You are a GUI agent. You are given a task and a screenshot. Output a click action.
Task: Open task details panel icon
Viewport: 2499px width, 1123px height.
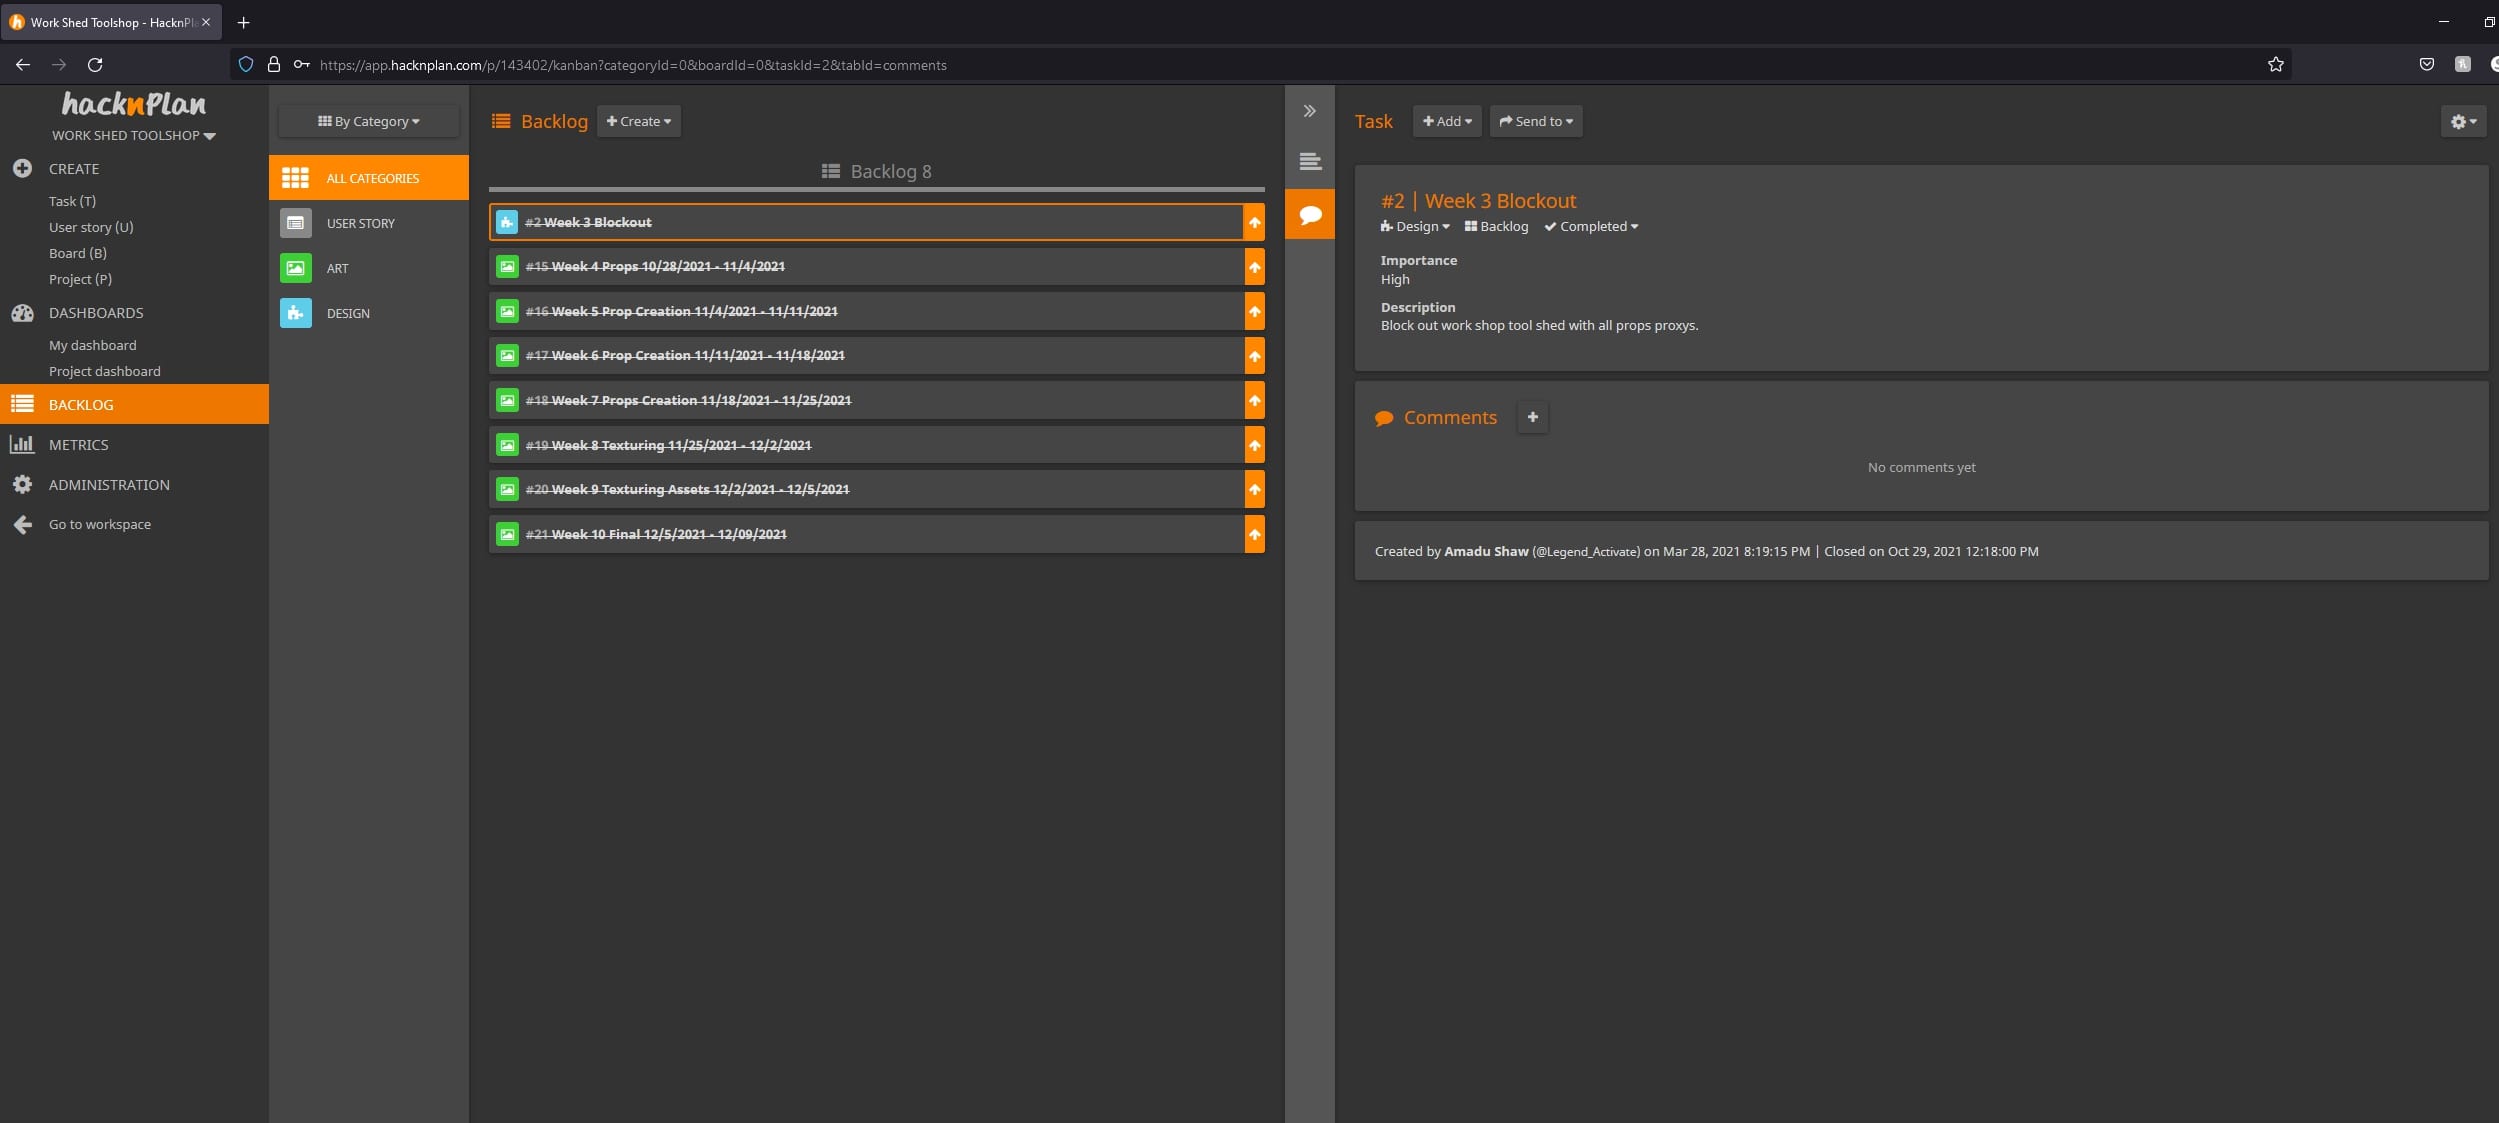point(1309,161)
